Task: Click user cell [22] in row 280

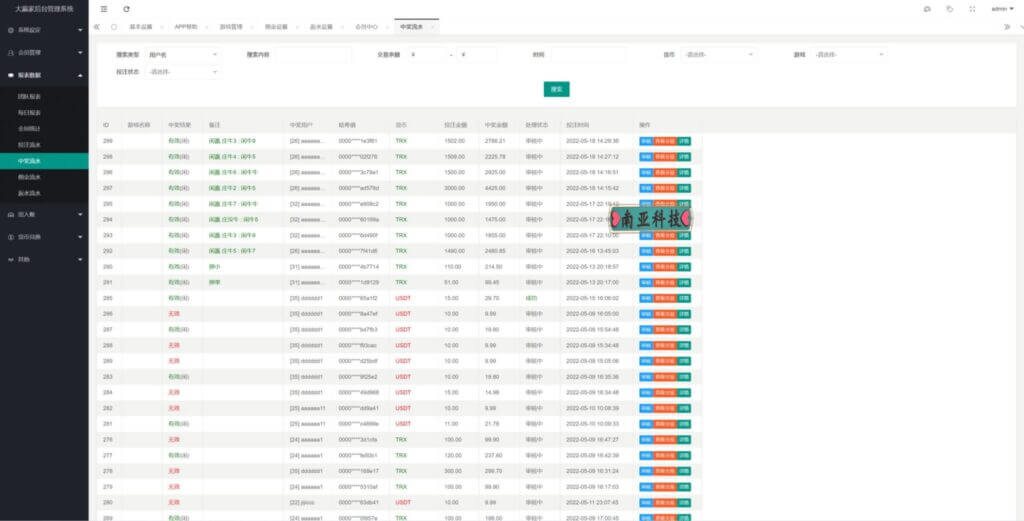Action: [302, 503]
